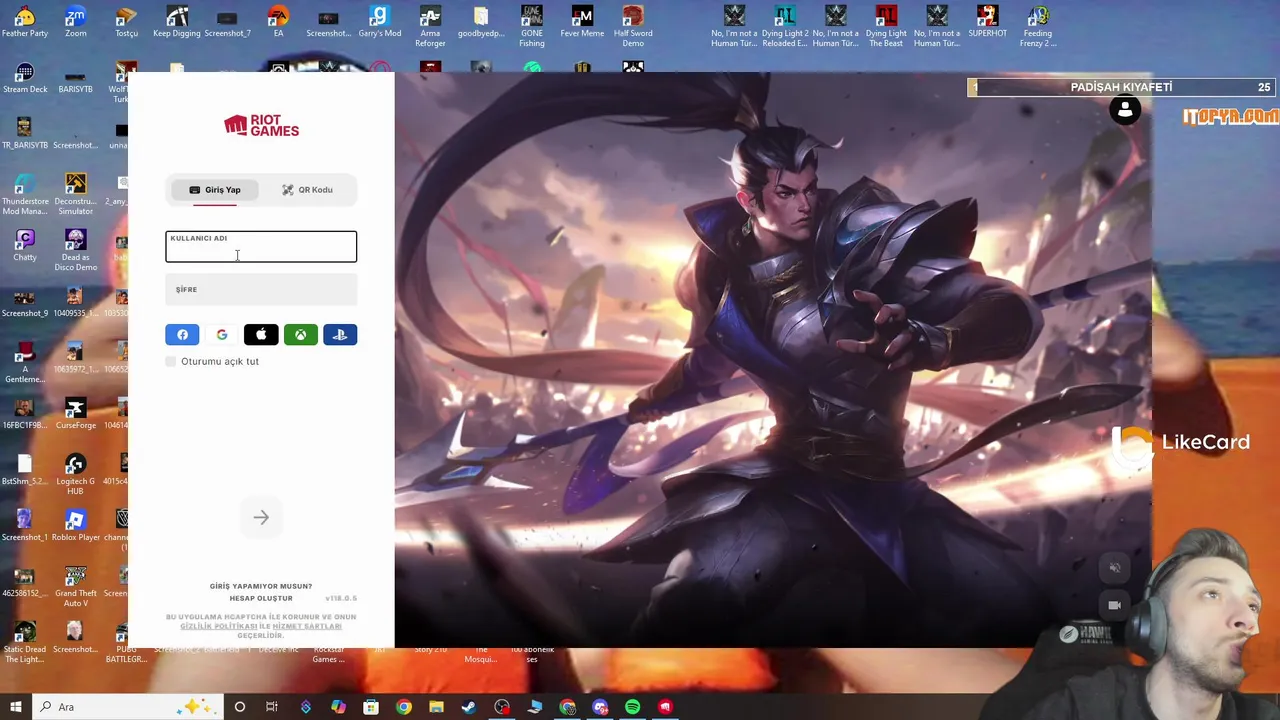Click the round profile avatar icon in overlay
The height and width of the screenshot is (720, 1280).
click(1125, 110)
